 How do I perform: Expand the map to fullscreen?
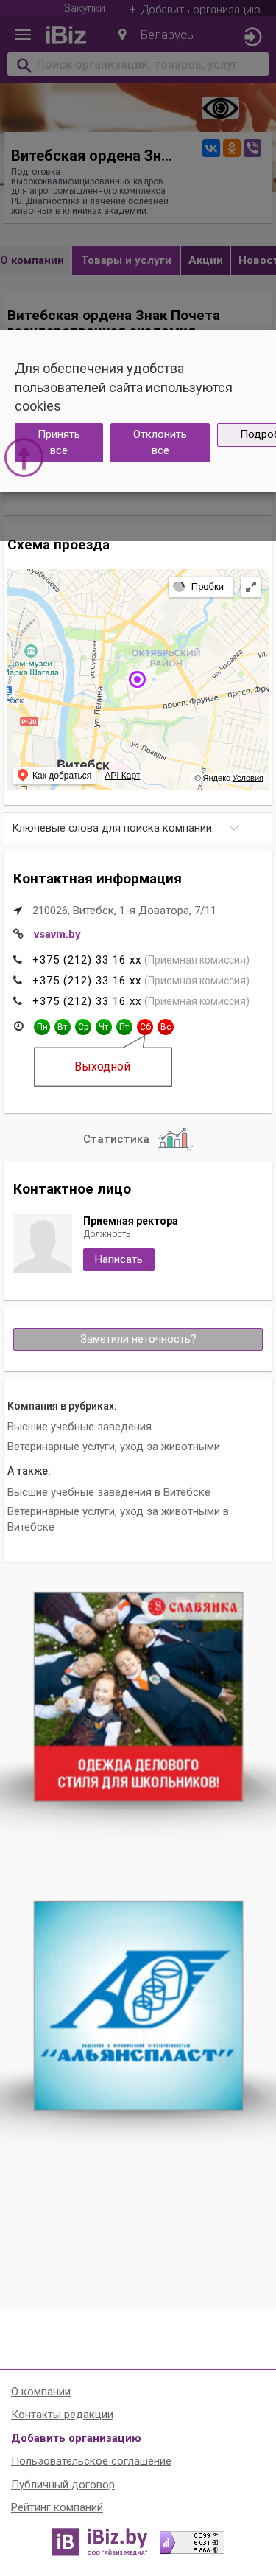[x=251, y=587]
